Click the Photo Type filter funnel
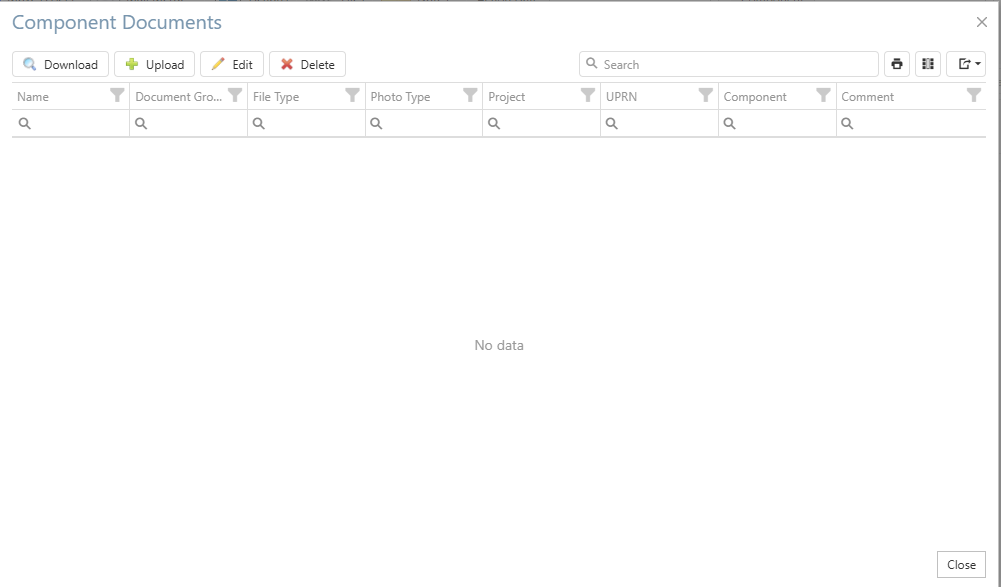Screen dimensions: 1001x587 point(470,96)
